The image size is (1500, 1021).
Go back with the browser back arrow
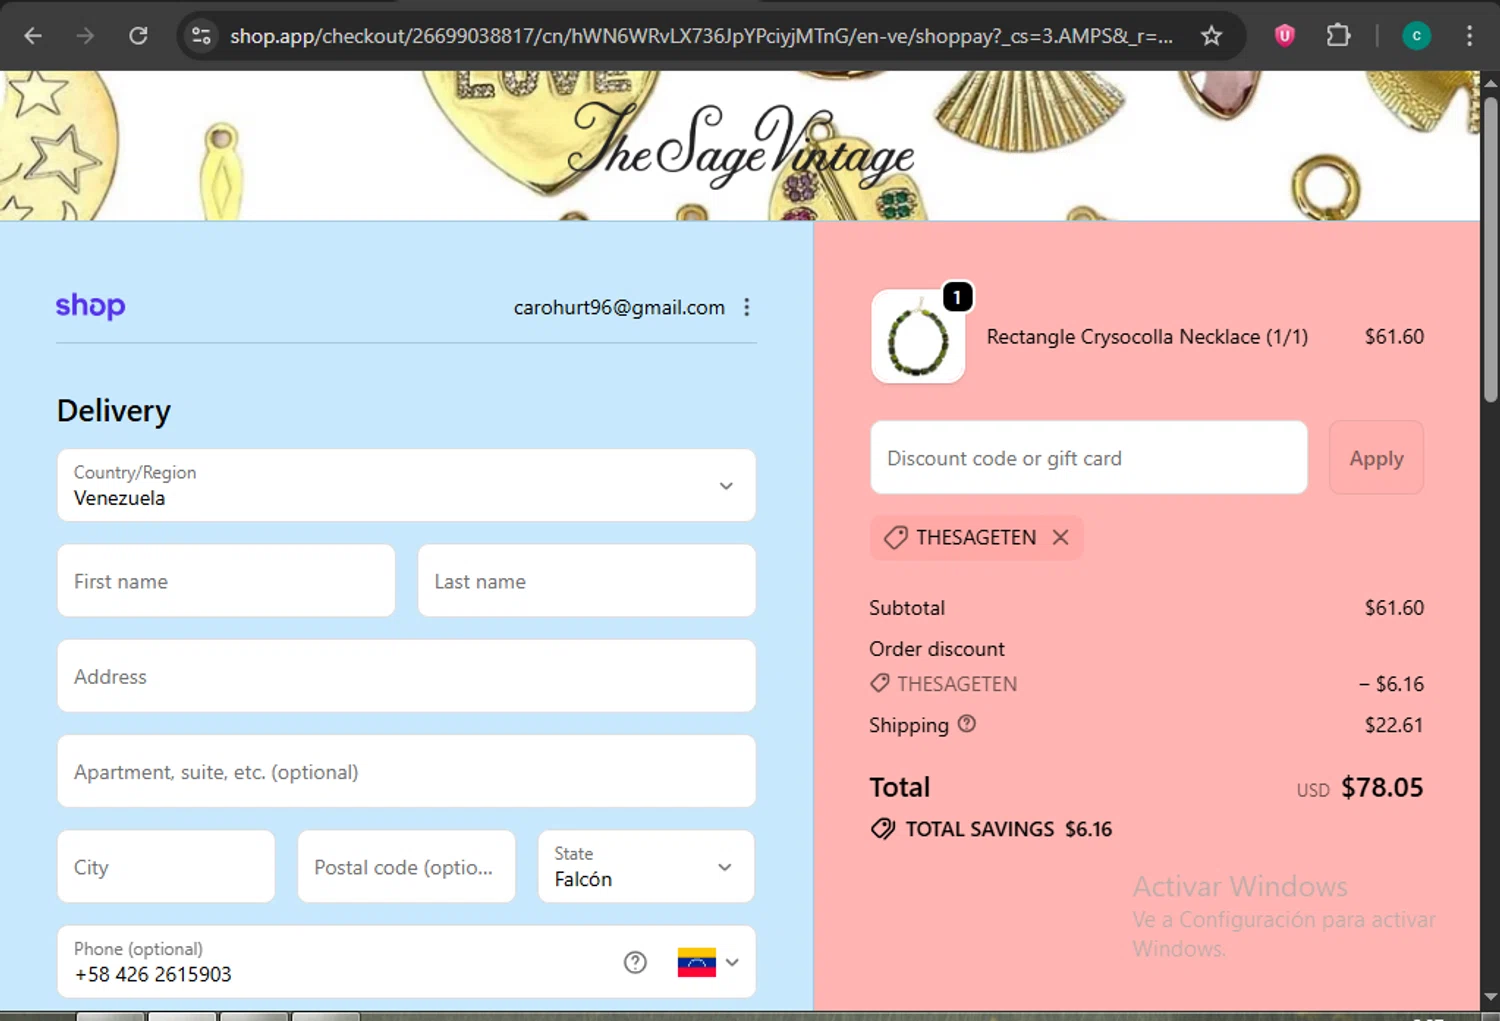pos(33,36)
